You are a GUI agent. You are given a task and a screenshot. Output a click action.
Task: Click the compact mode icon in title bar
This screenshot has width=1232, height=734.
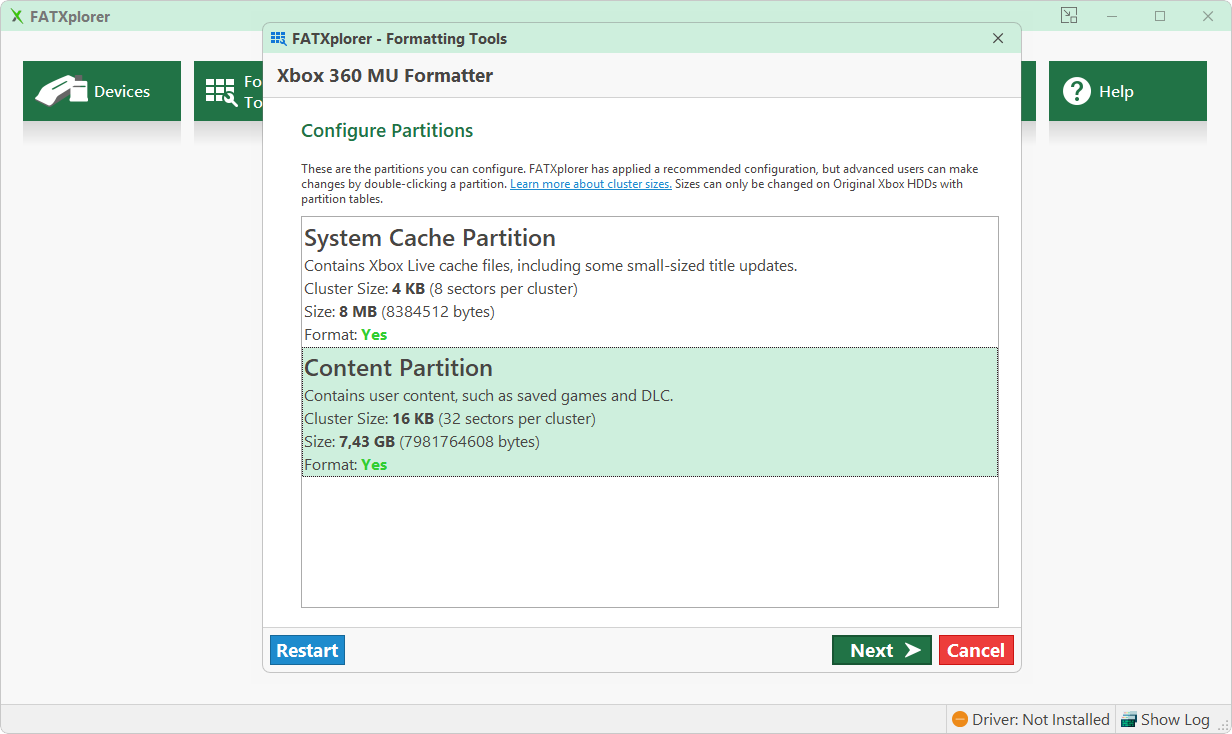pyautogui.click(x=1069, y=16)
